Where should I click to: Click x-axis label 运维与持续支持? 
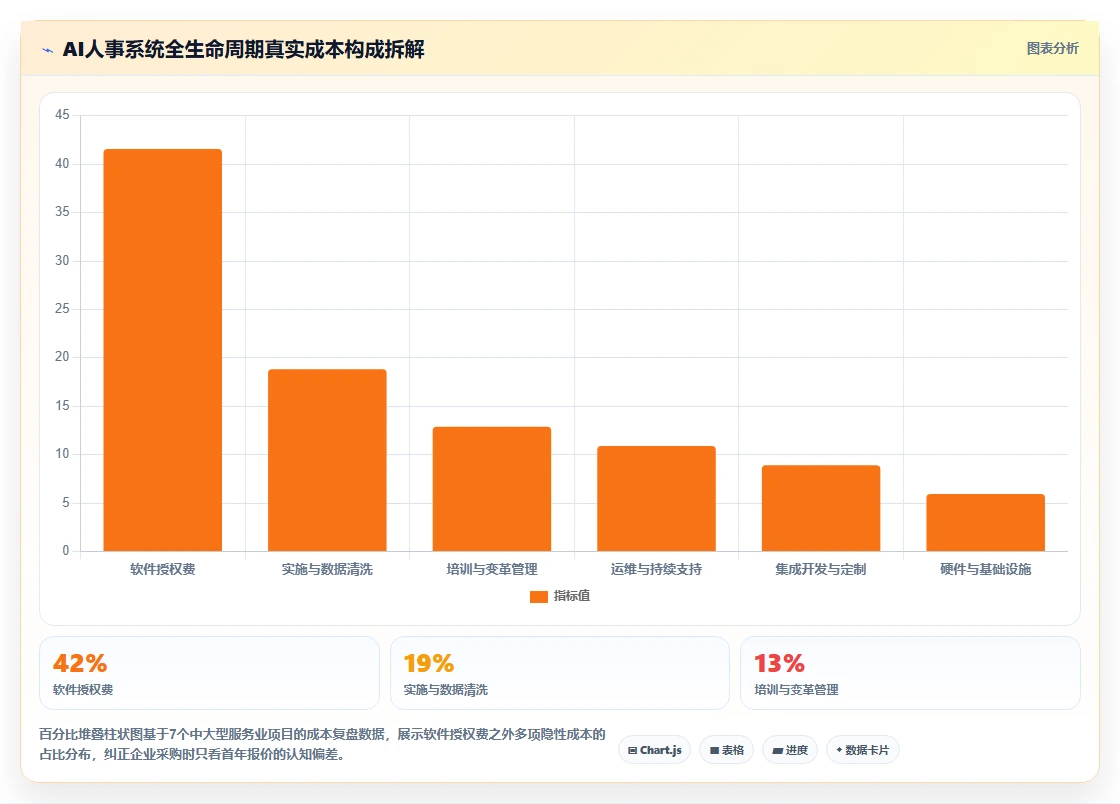point(656,569)
